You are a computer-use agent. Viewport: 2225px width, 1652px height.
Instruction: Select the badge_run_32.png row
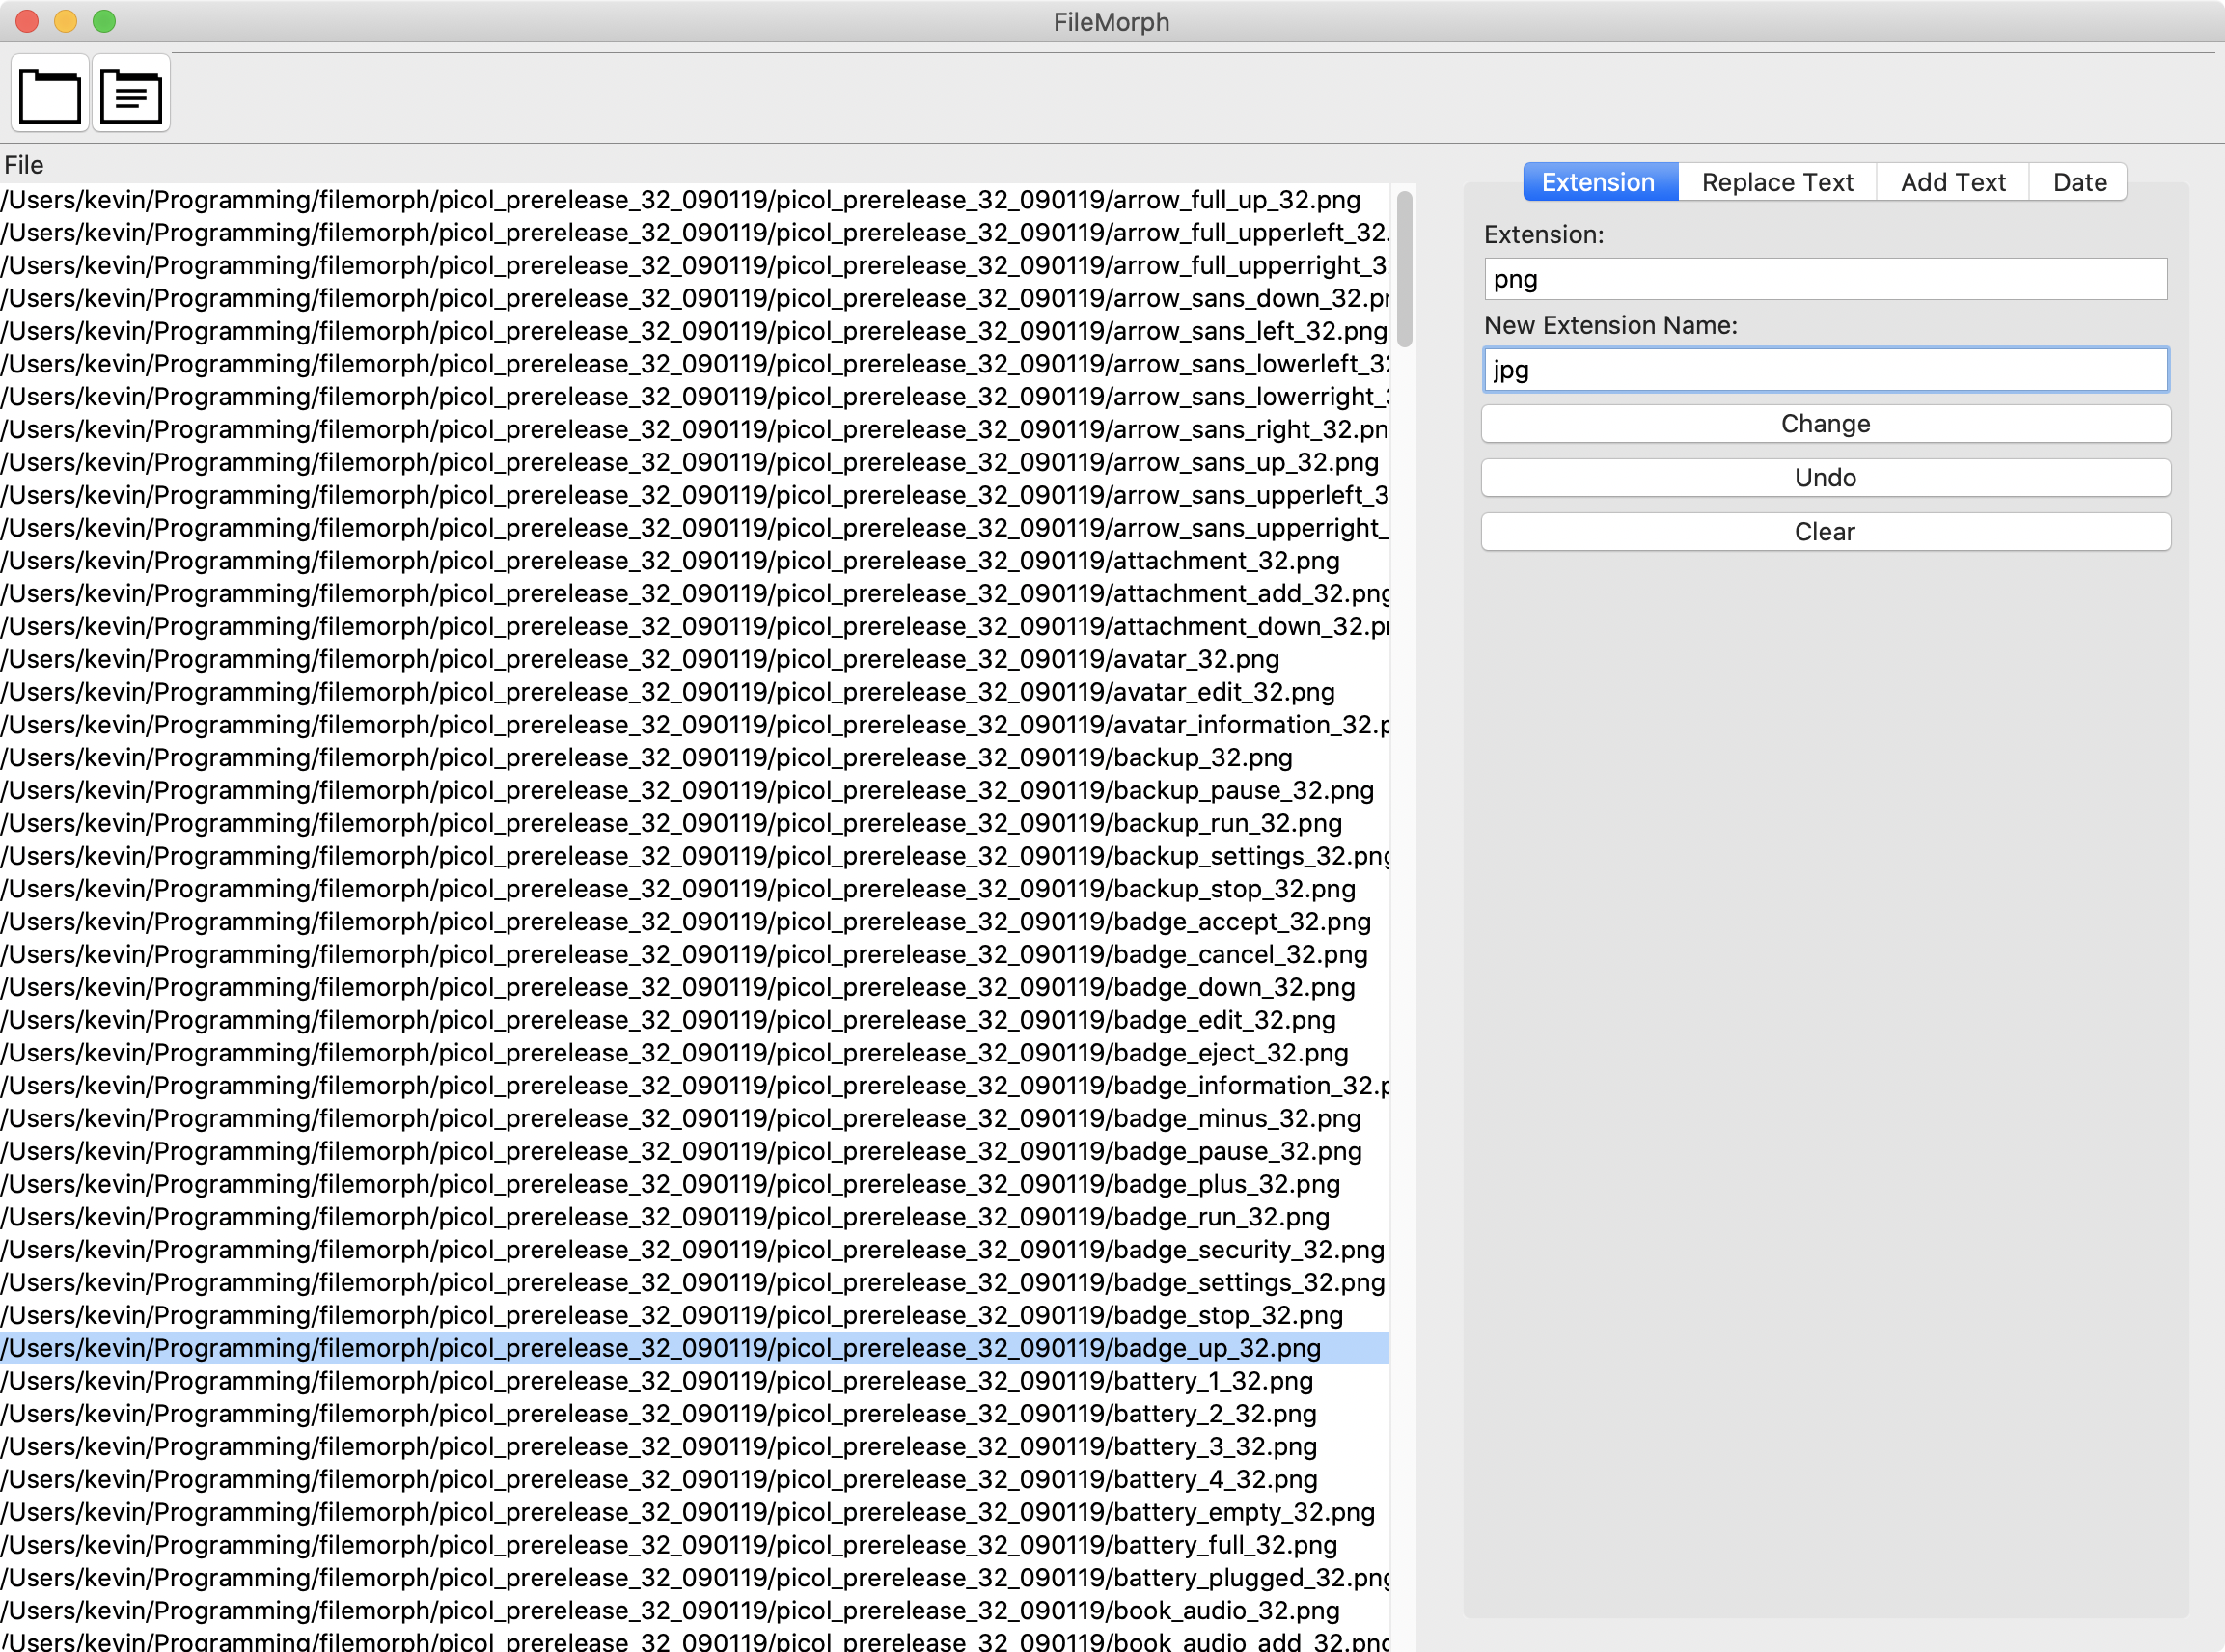tap(694, 1217)
